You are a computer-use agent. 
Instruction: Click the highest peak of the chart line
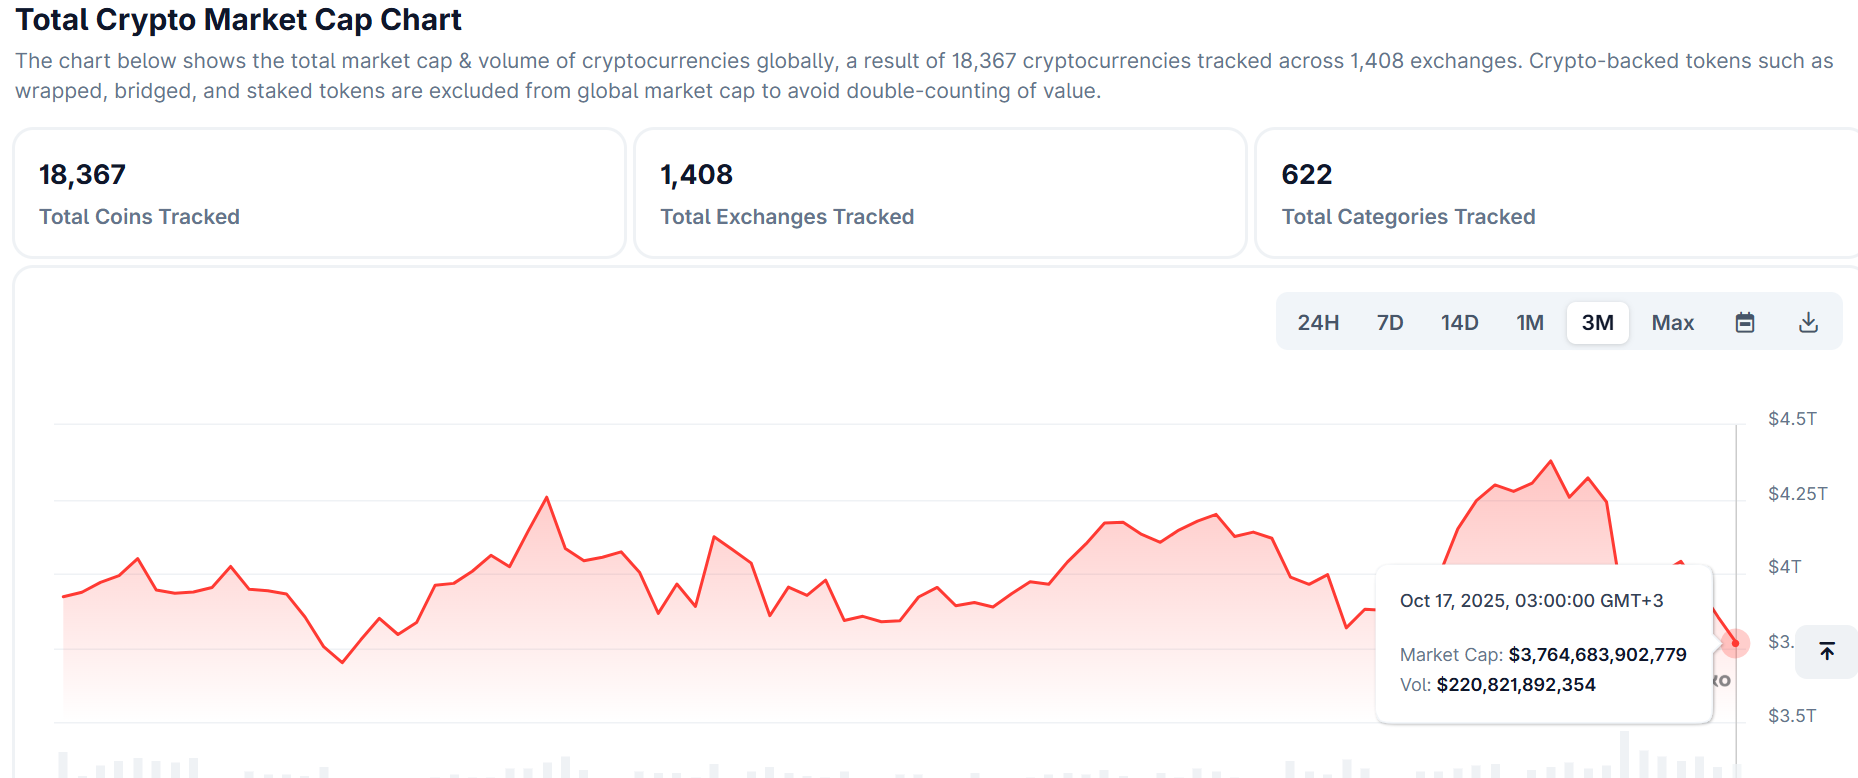tap(1551, 461)
